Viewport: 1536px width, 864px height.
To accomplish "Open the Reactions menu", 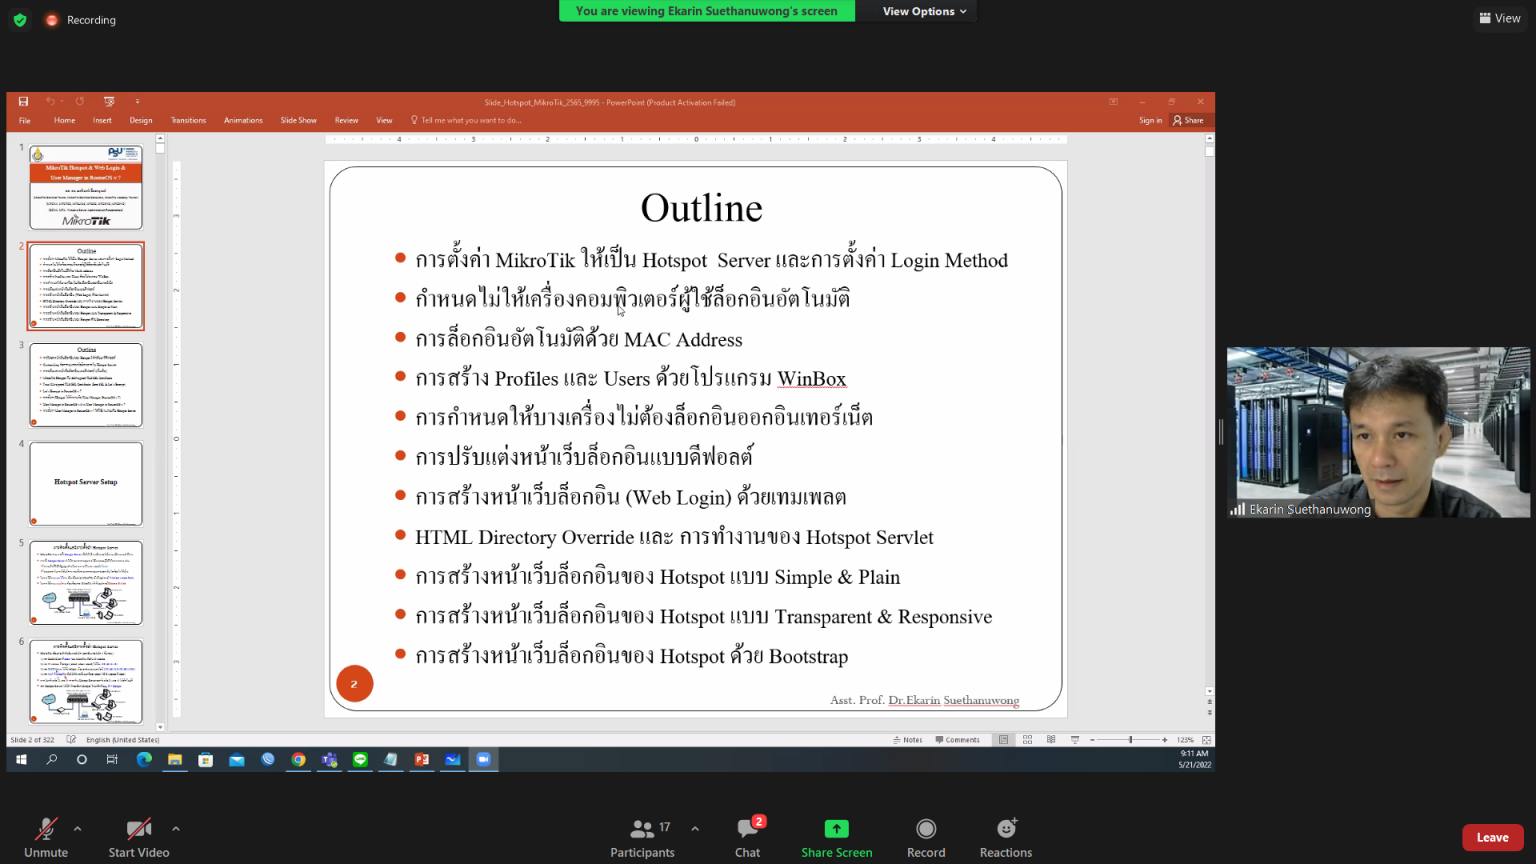I will 1006,829.
